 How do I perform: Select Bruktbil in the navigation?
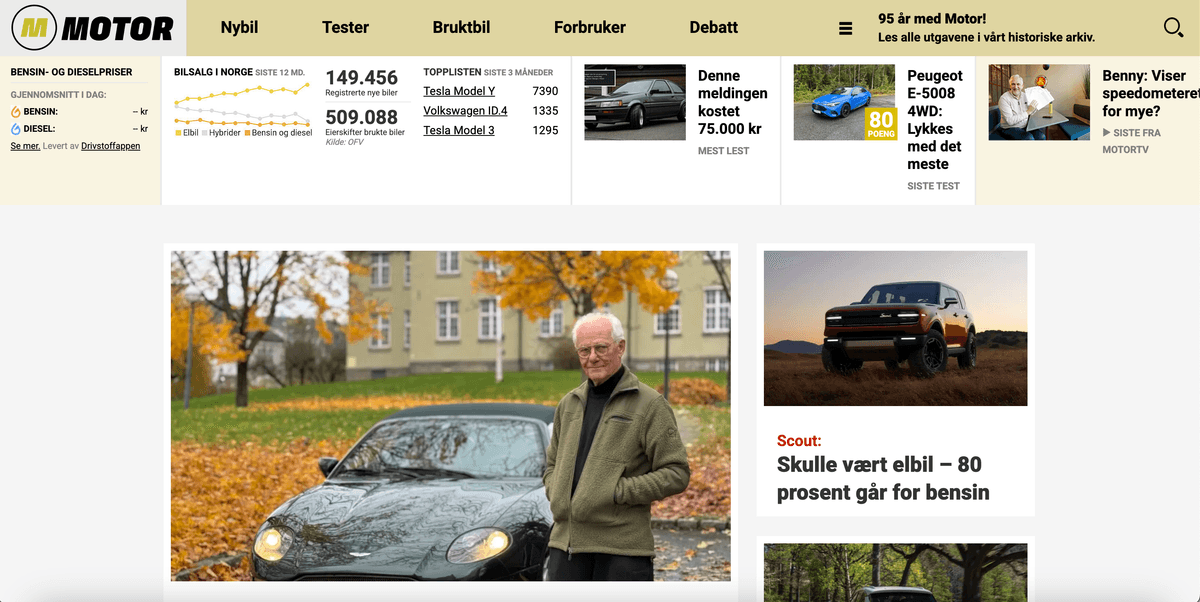pyautogui.click(x=461, y=27)
